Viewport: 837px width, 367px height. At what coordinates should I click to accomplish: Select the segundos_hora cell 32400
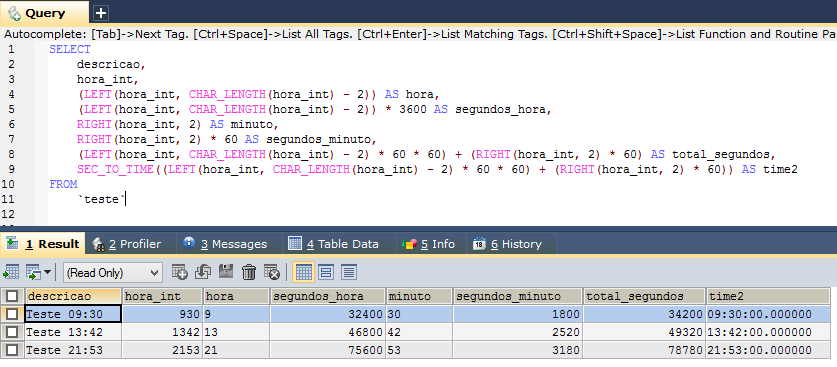[x=328, y=314]
